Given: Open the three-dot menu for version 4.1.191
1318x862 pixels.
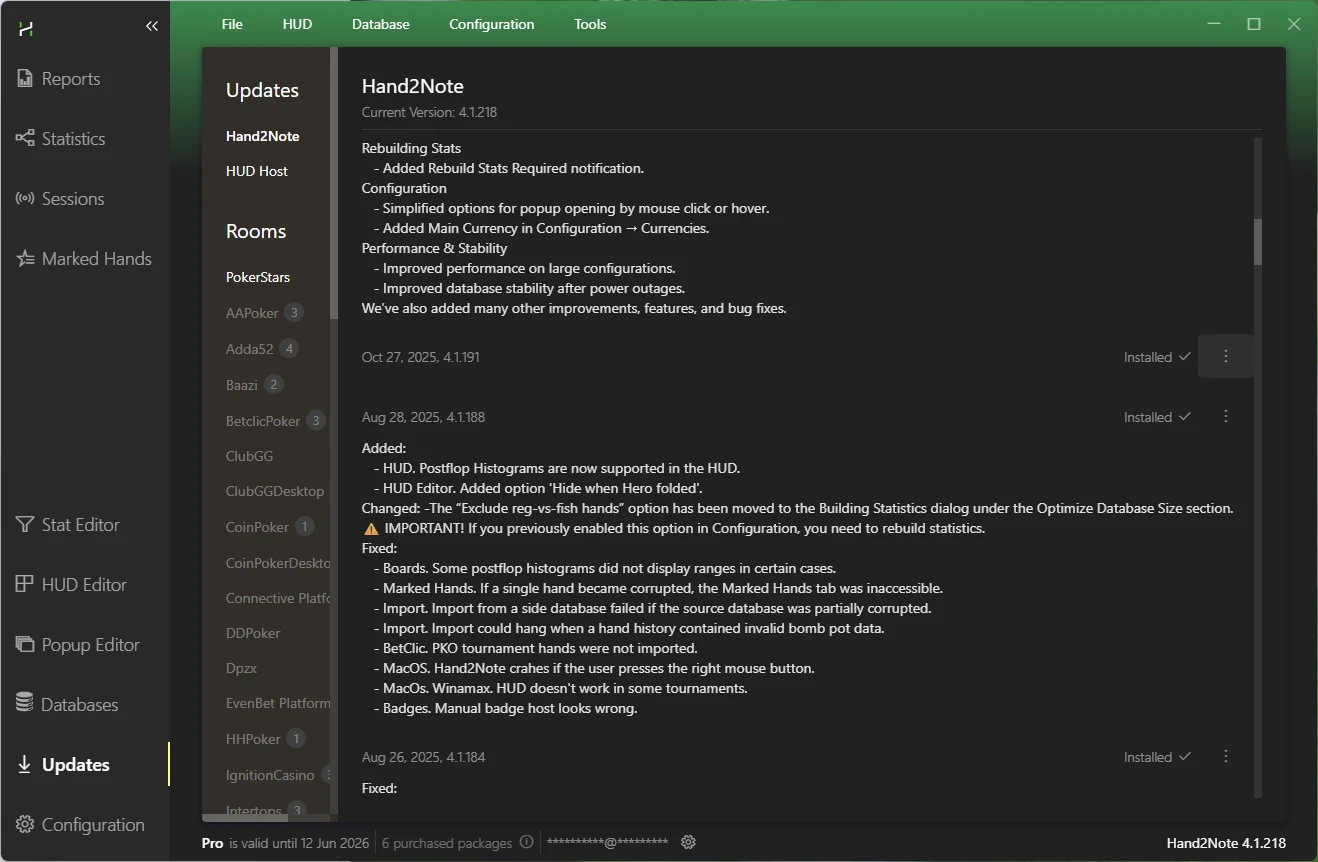Looking at the screenshot, I should [x=1226, y=357].
